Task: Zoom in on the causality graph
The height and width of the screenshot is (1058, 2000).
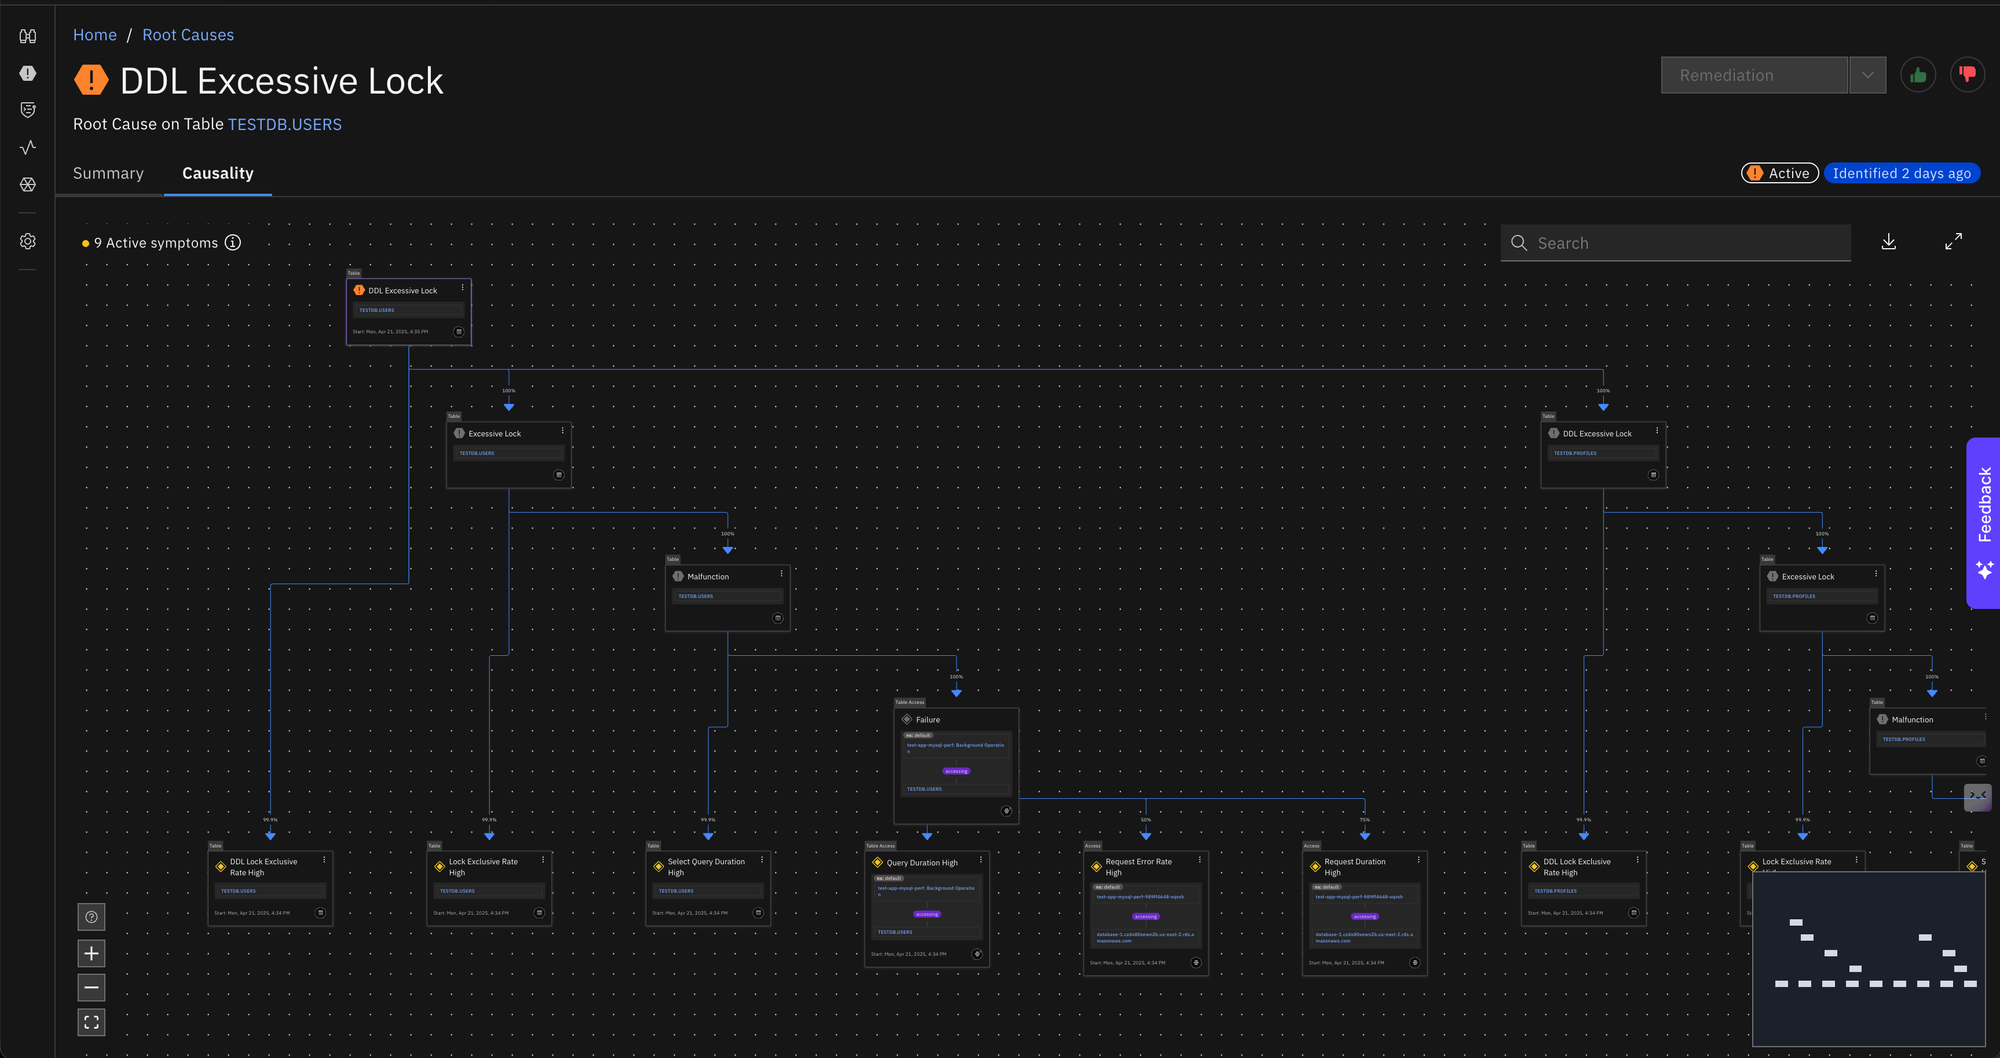Action: [x=91, y=953]
